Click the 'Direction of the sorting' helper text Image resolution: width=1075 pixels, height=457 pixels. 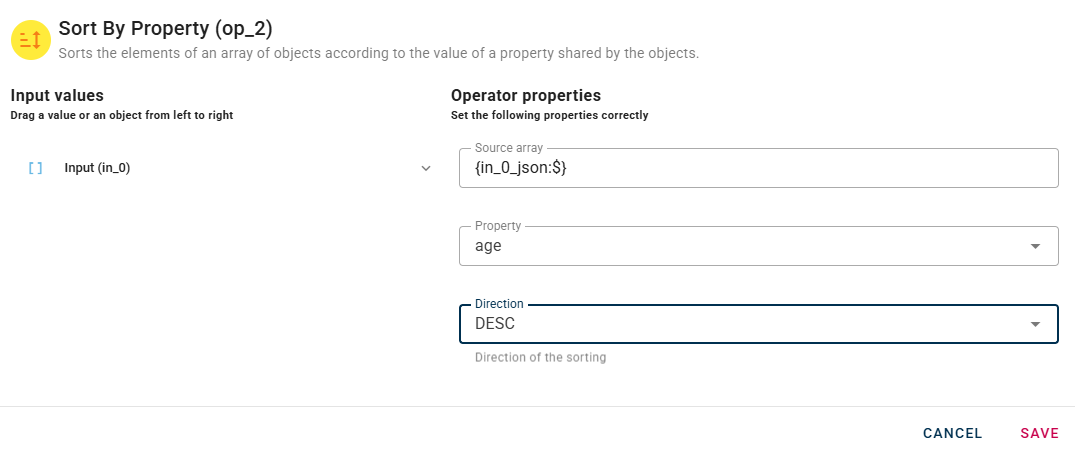tap(540, 357)
